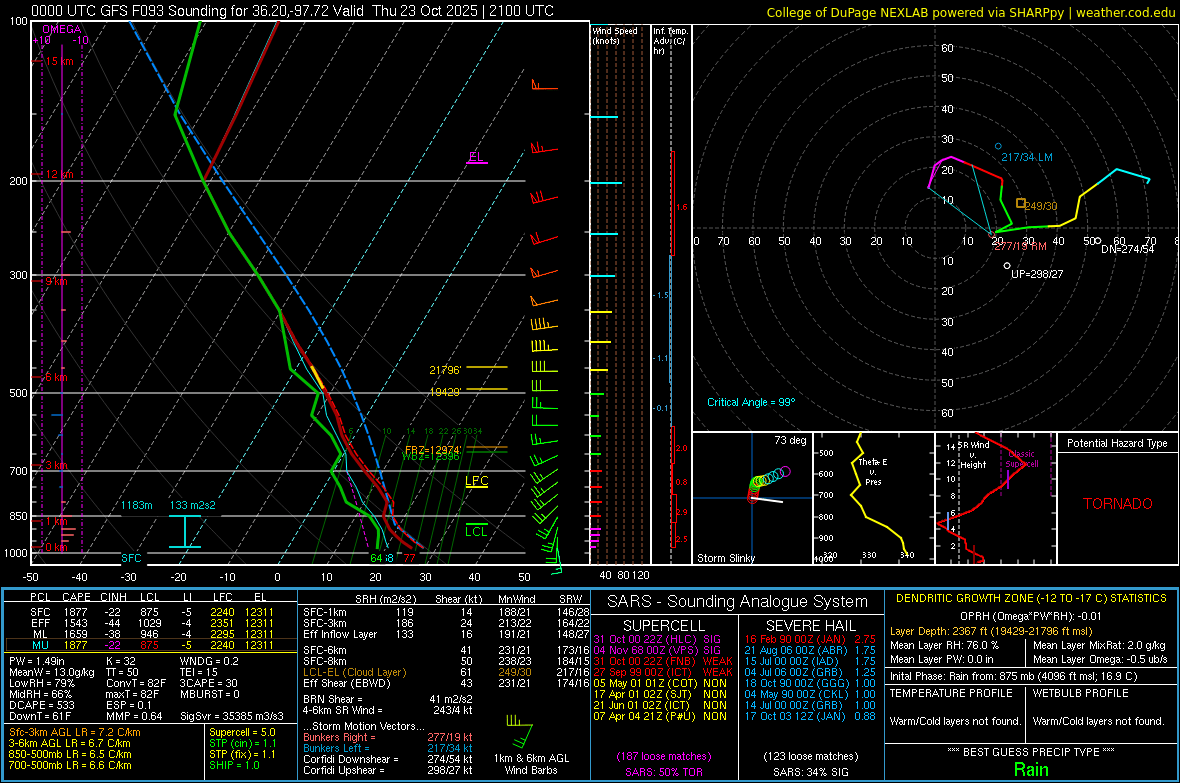This screenshot has height=783, width=1180.
Task: Click the 277/19 RM hodograph label
Action: click(1020, 246)
